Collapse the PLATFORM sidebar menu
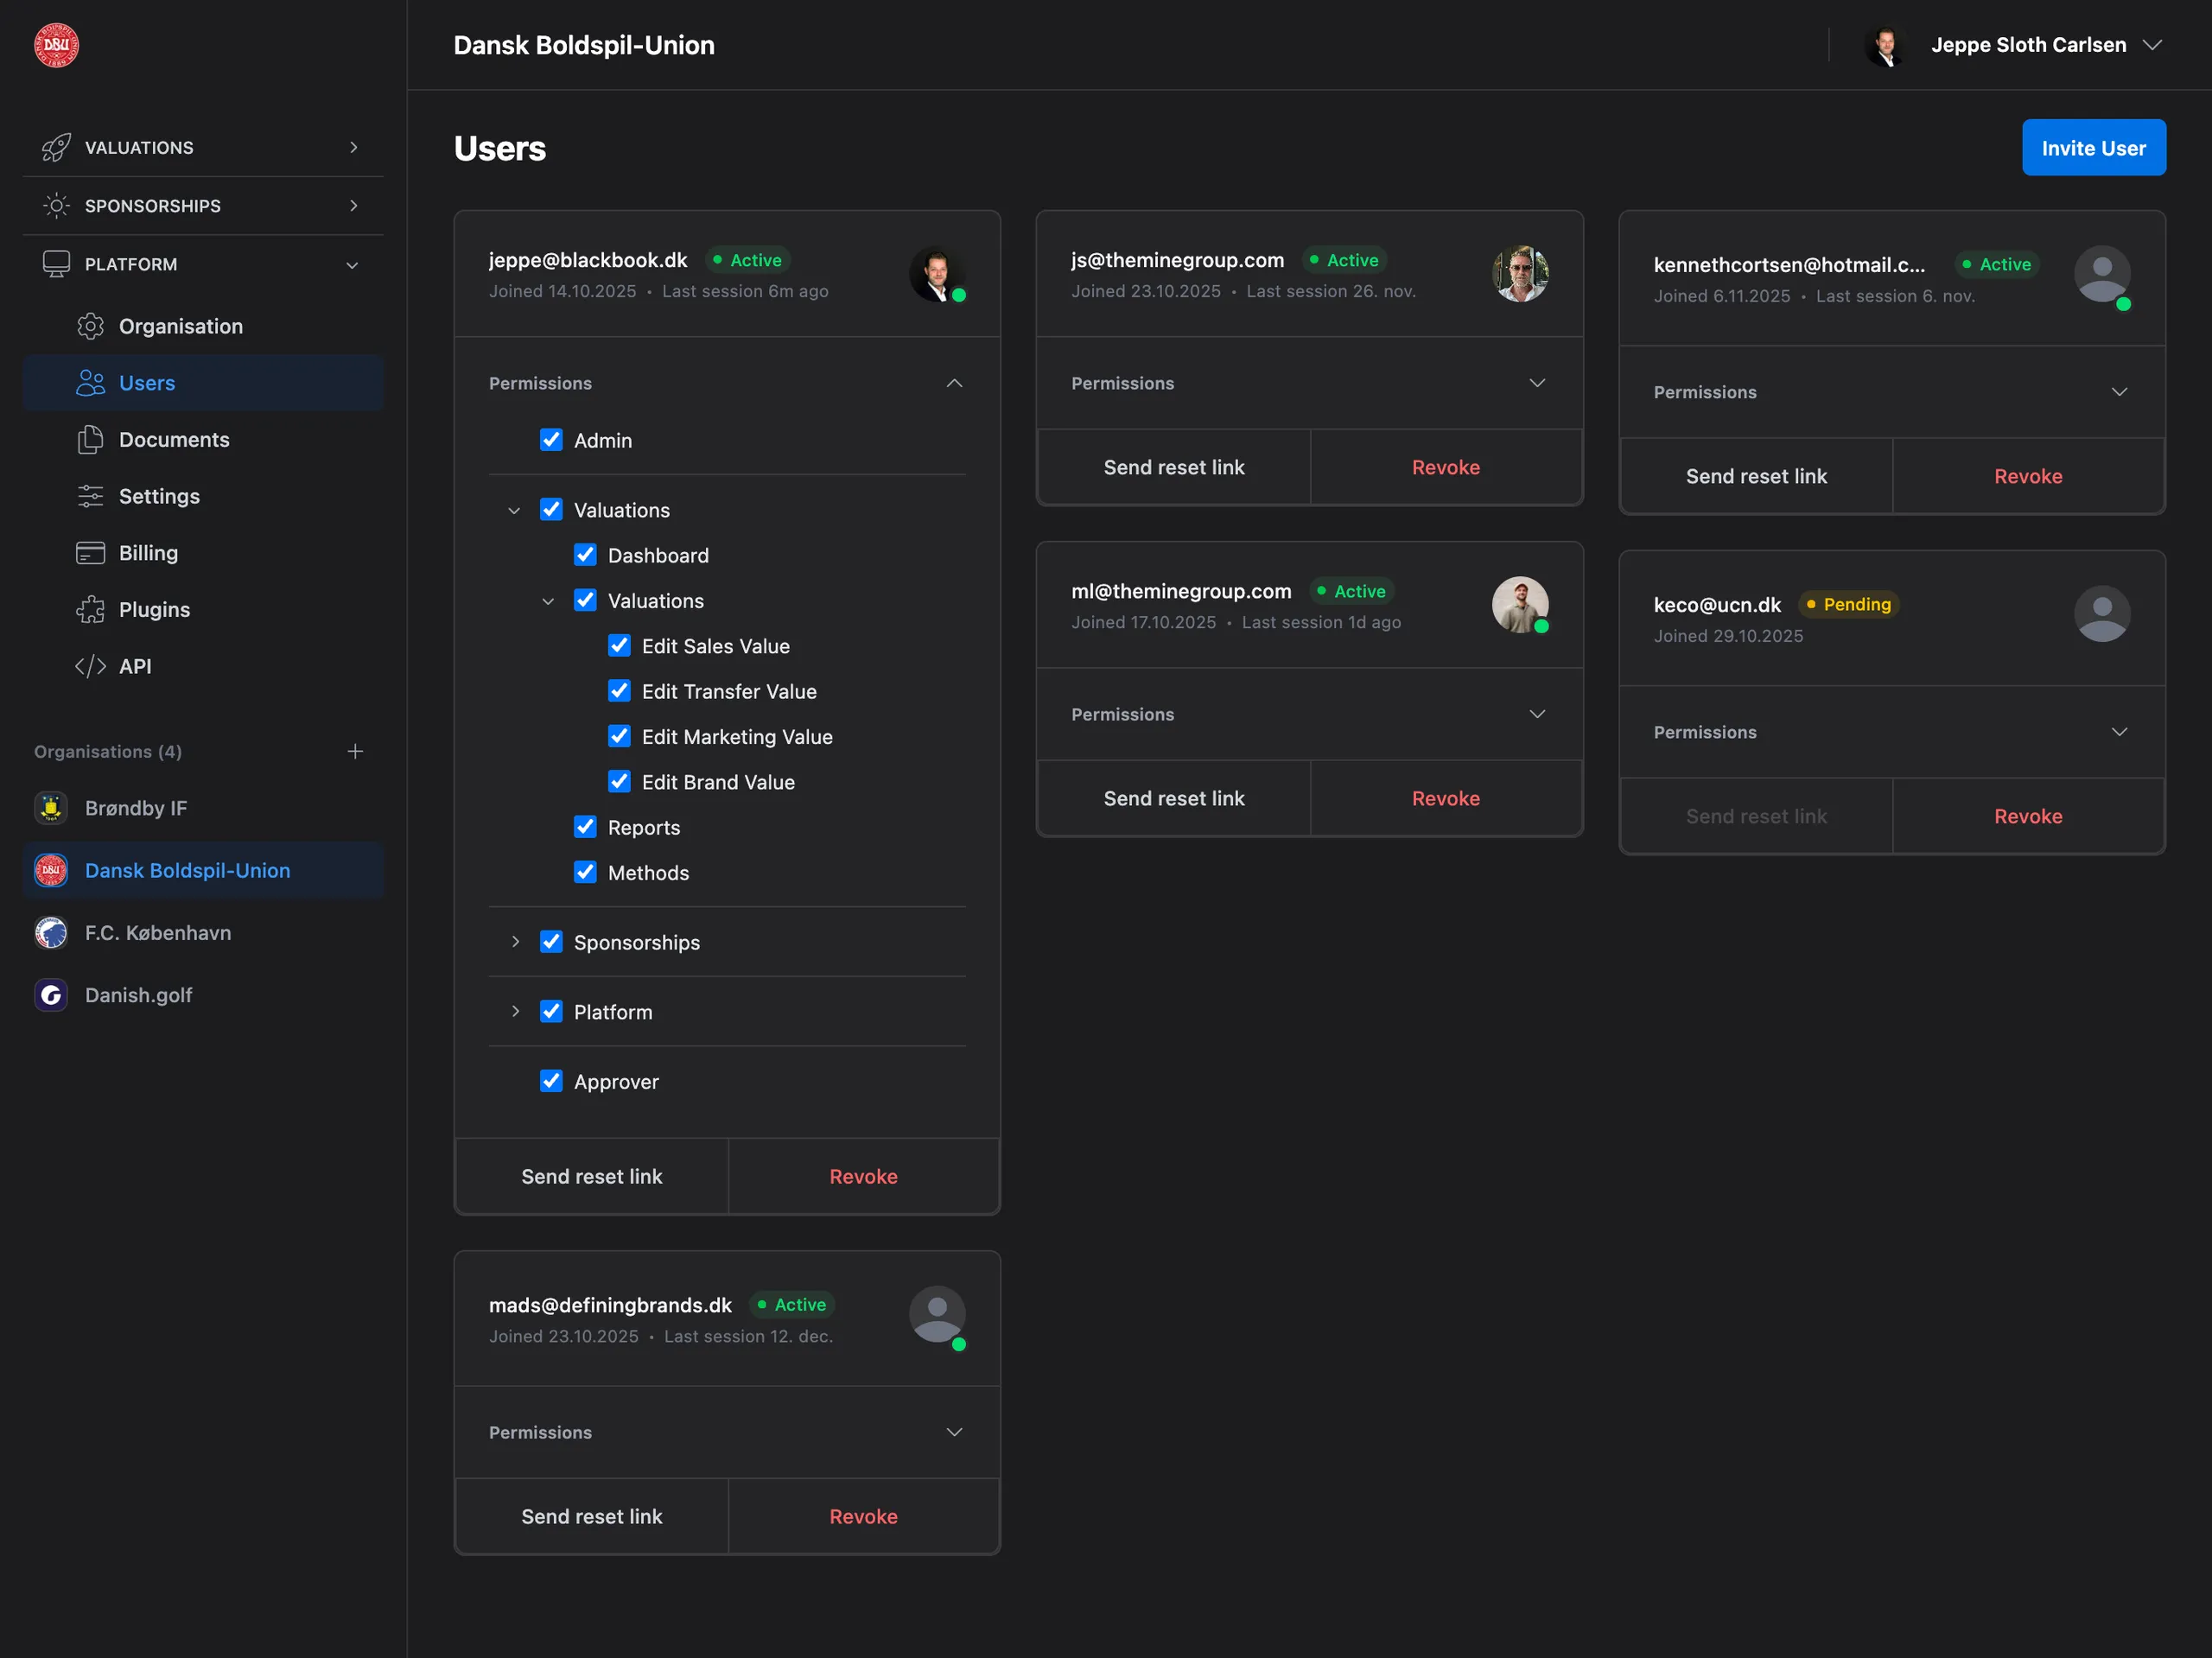The width and height of the screenshot is (2212, 1658). click(x=203, y=264)
